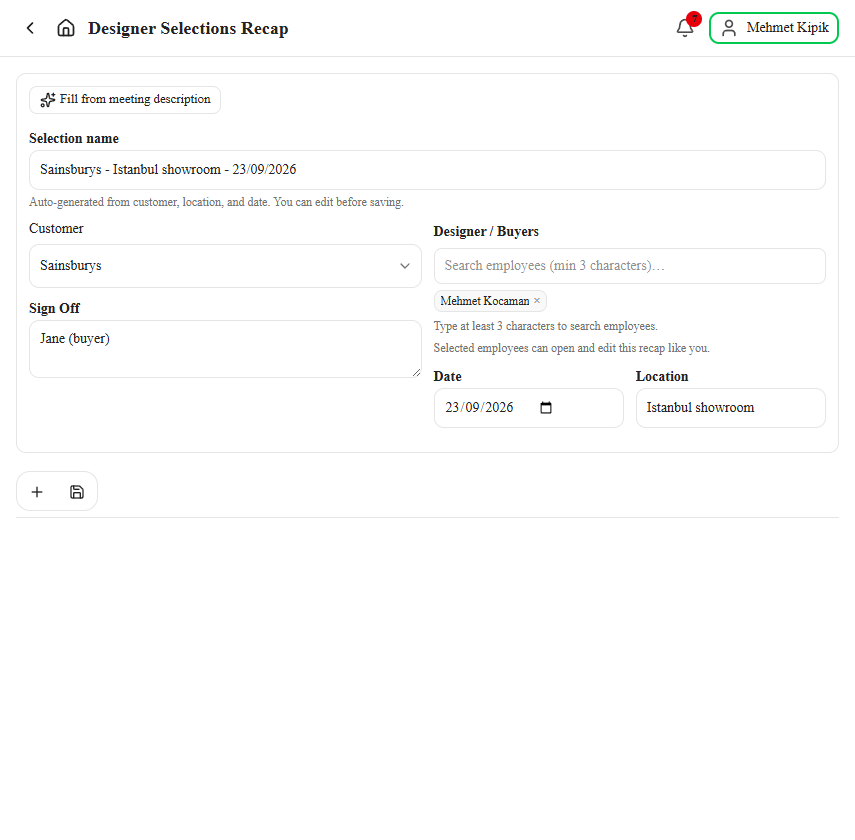Click the Selection name label
The height and width of the screenshot is (840, 855).
74,139
